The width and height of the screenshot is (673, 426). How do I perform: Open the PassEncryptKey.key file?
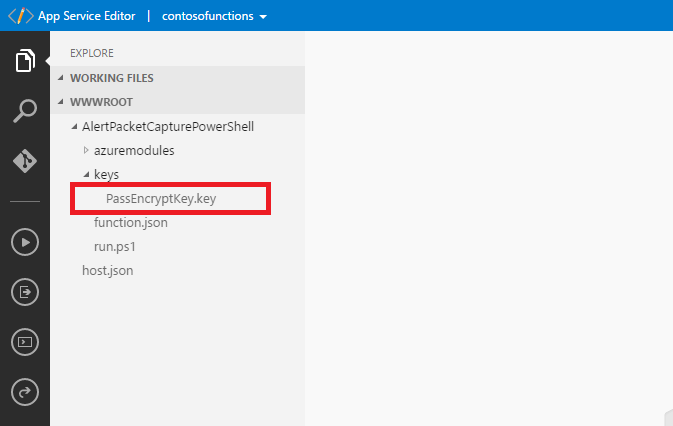(x=160, y=198)
